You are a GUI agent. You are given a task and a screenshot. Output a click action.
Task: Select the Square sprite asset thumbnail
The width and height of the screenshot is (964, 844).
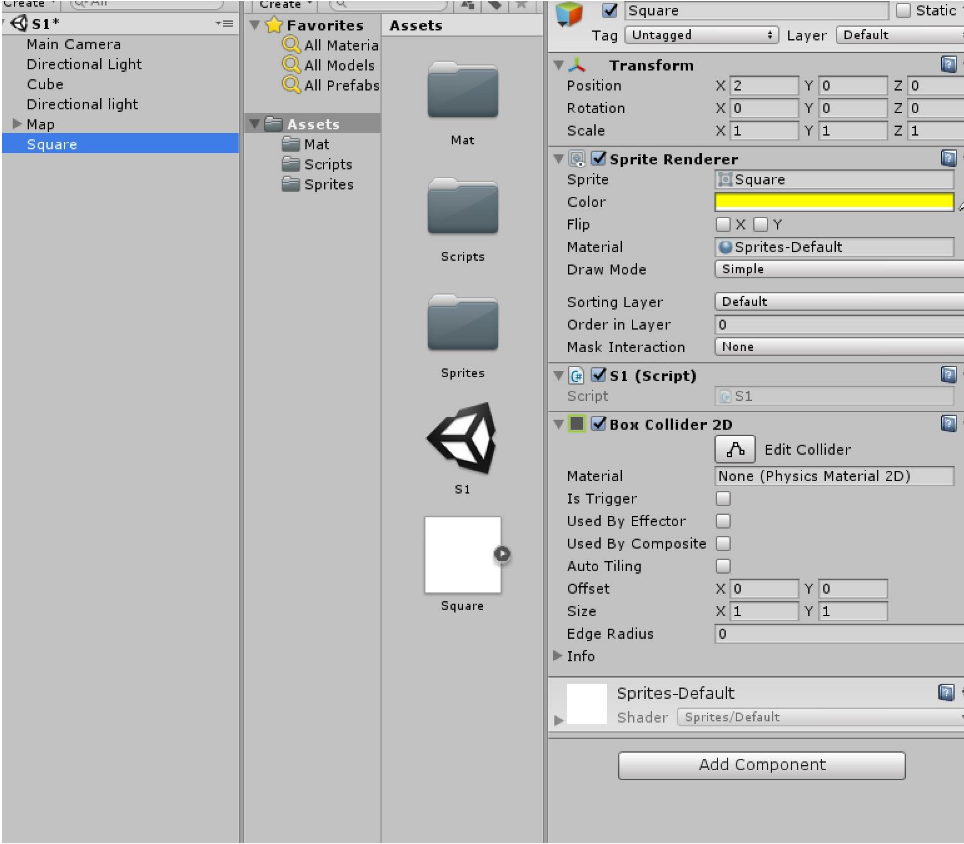coord(462,554)
